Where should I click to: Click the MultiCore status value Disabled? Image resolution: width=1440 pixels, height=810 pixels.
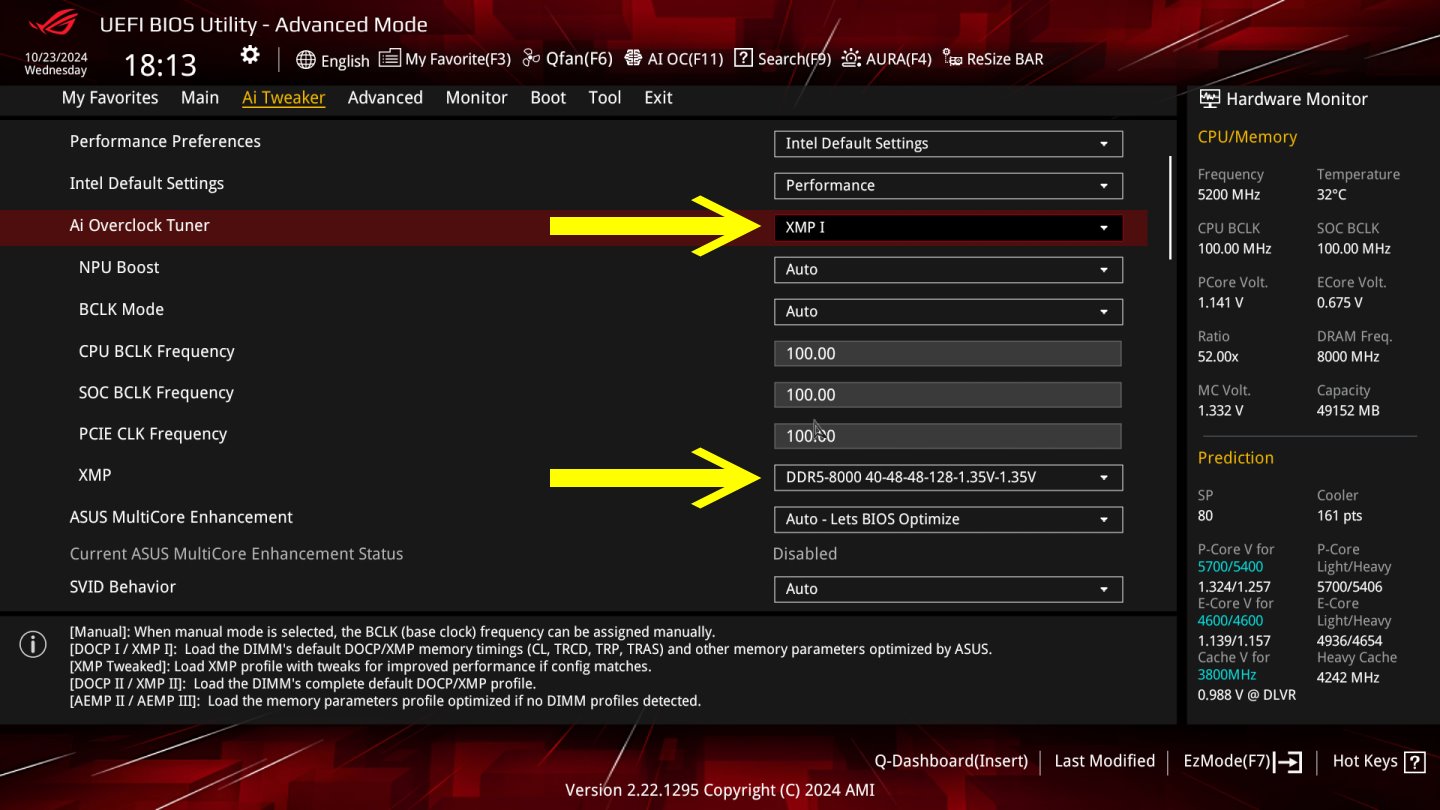(805, 554)
